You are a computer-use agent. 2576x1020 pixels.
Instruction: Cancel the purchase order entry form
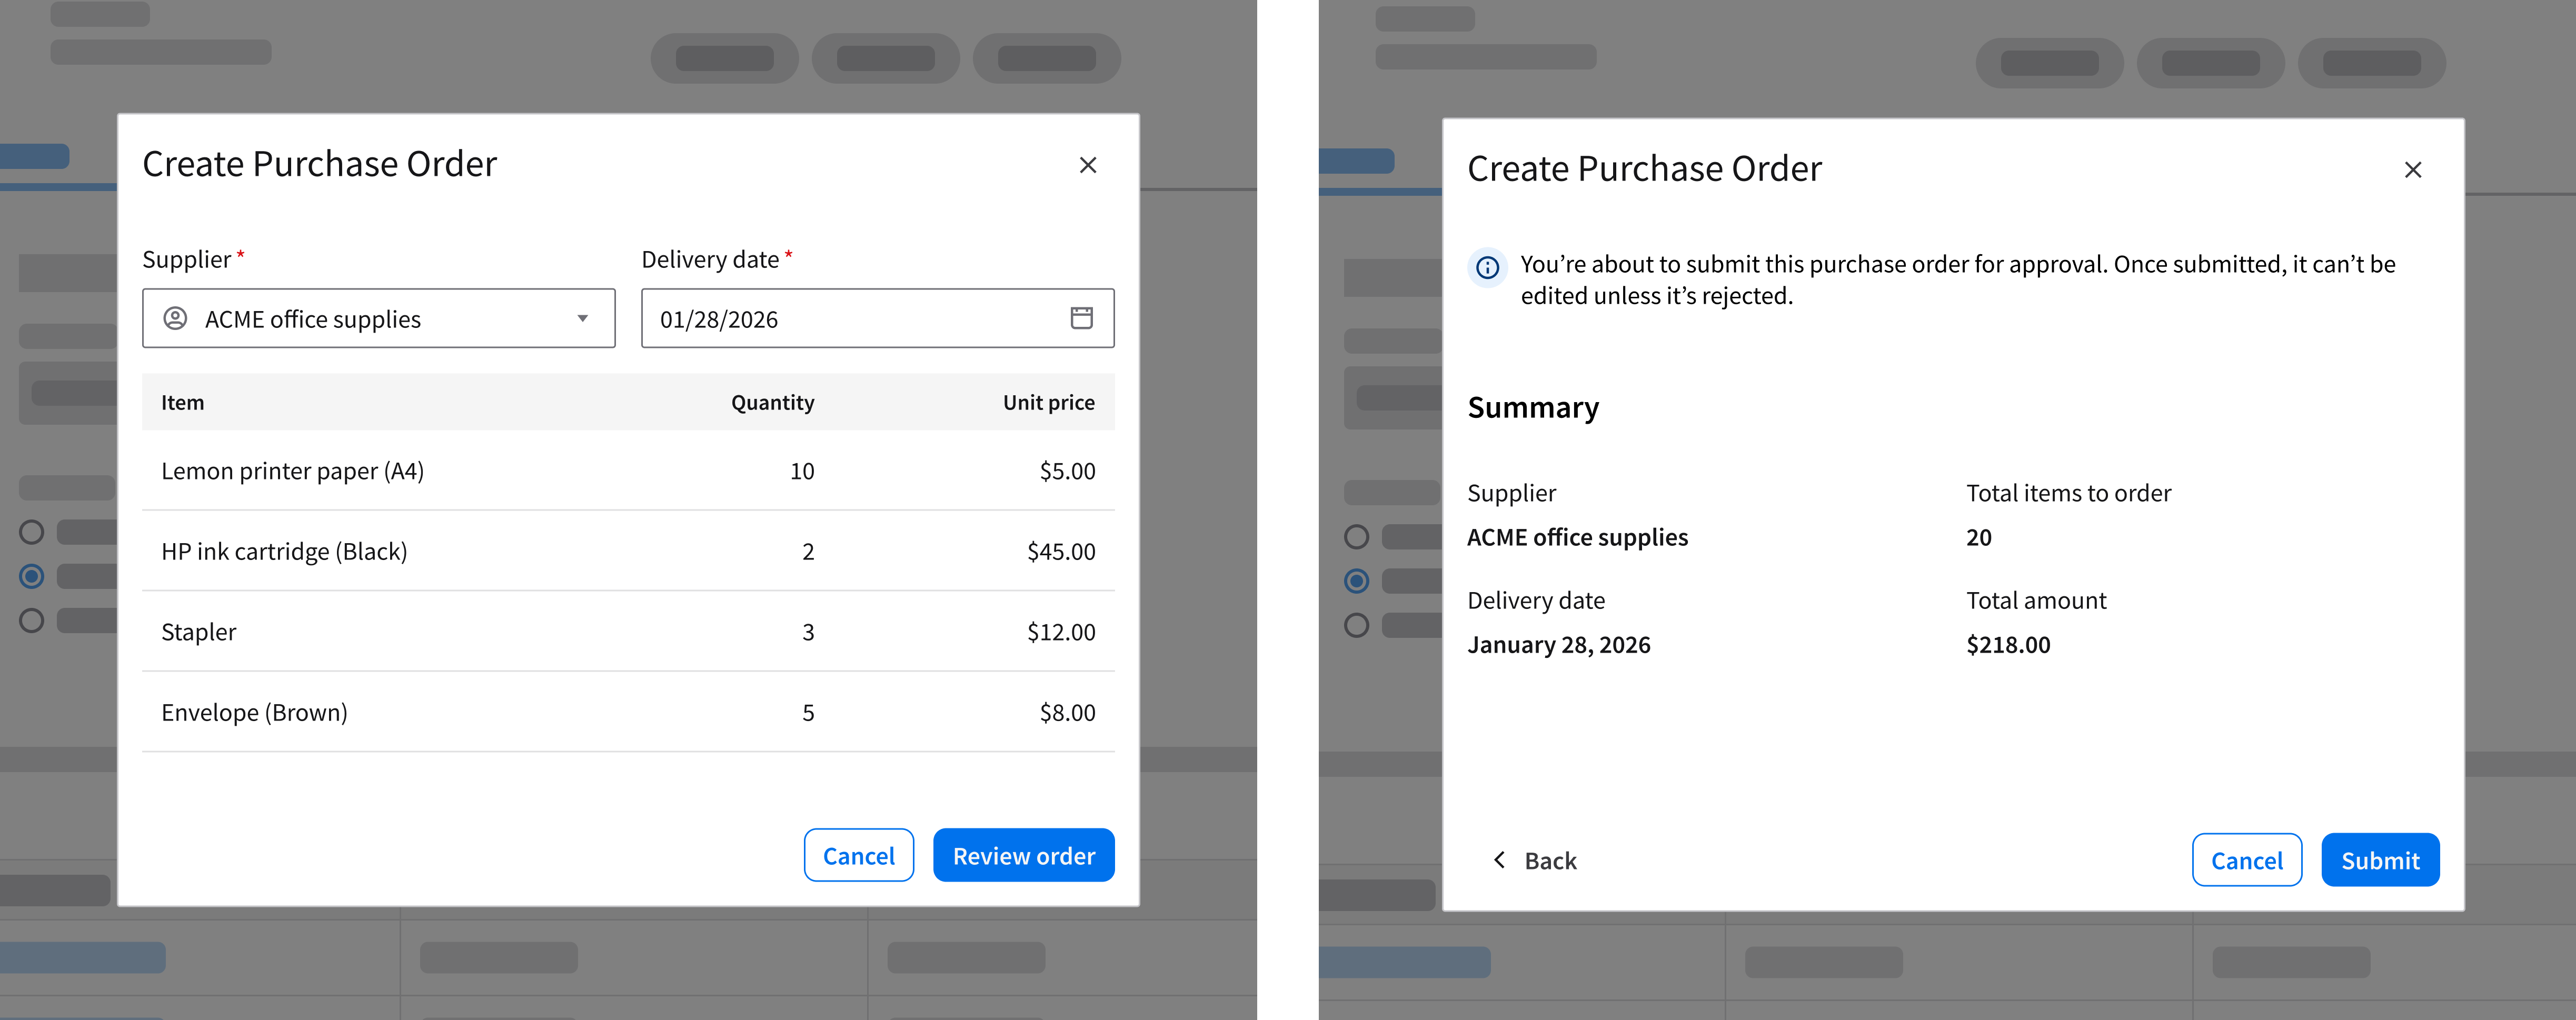pos(858,855)
